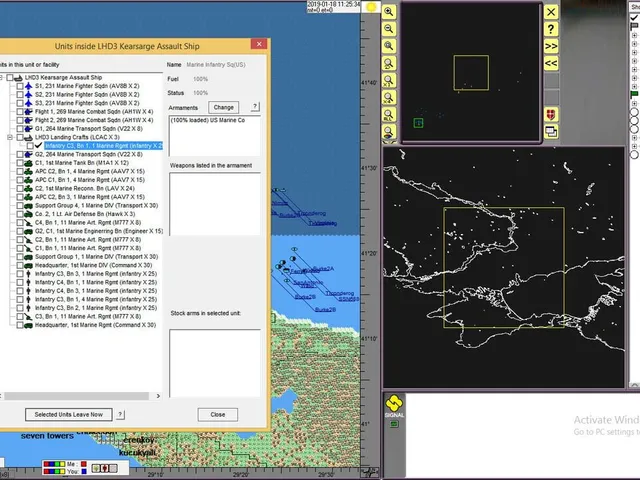Image resolution: width=640 pixels, height=480 pixels.
Task: Click the Infantry C3, Bn 3 soldier icon
Action: click(x=29, y=274)
